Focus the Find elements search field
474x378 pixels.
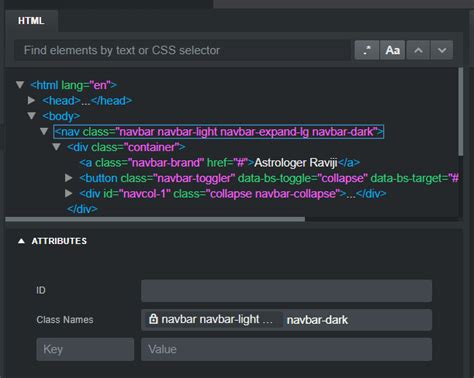[183, 50]
